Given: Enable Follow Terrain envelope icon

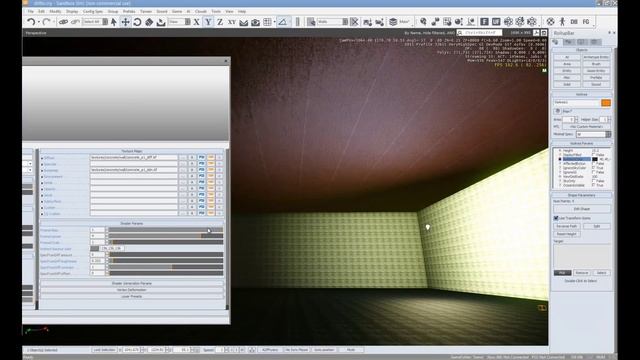Looking at the screenshot, I should pyautogui.click(x=244, y=22).
